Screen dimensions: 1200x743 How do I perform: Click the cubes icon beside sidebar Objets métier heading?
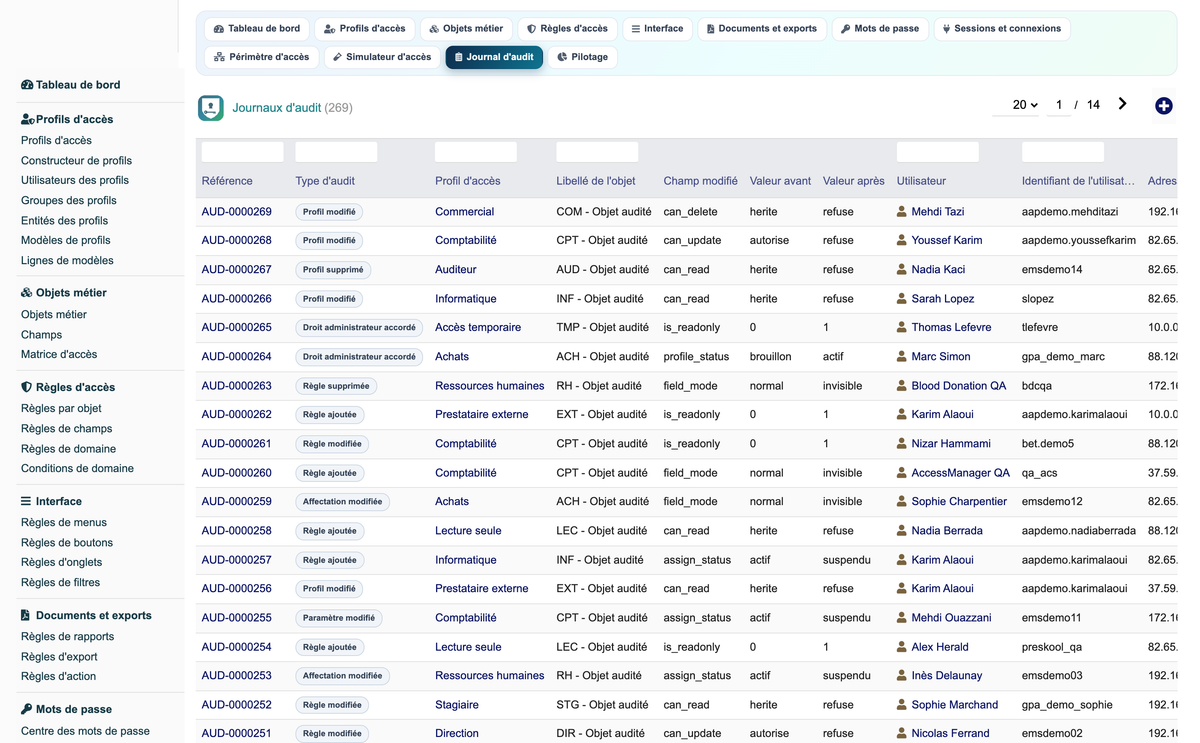tap(27, 293)
